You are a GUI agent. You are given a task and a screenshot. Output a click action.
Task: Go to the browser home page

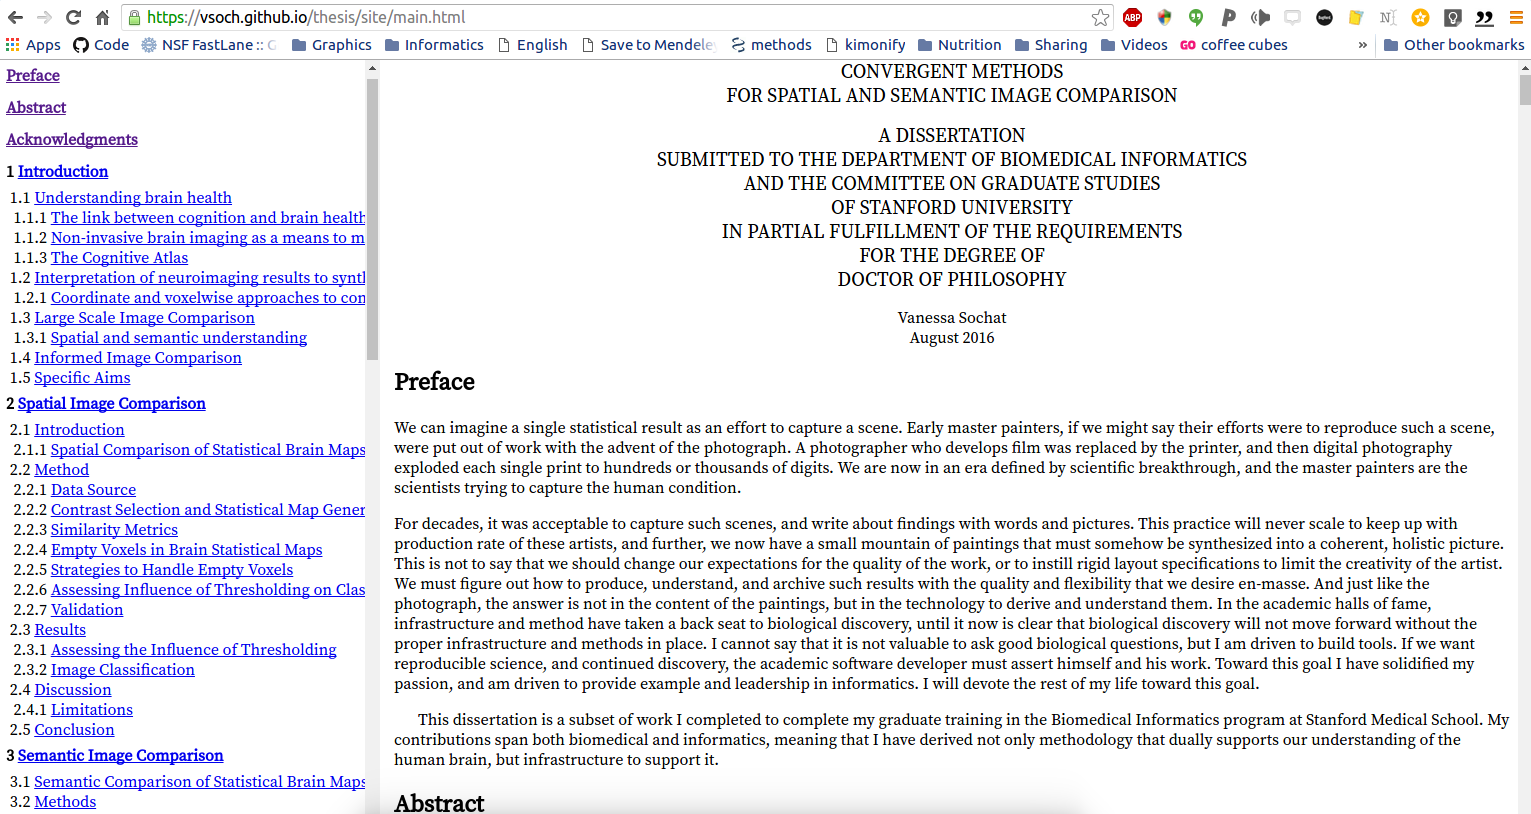pyautogui.click(x=102, y=17)
